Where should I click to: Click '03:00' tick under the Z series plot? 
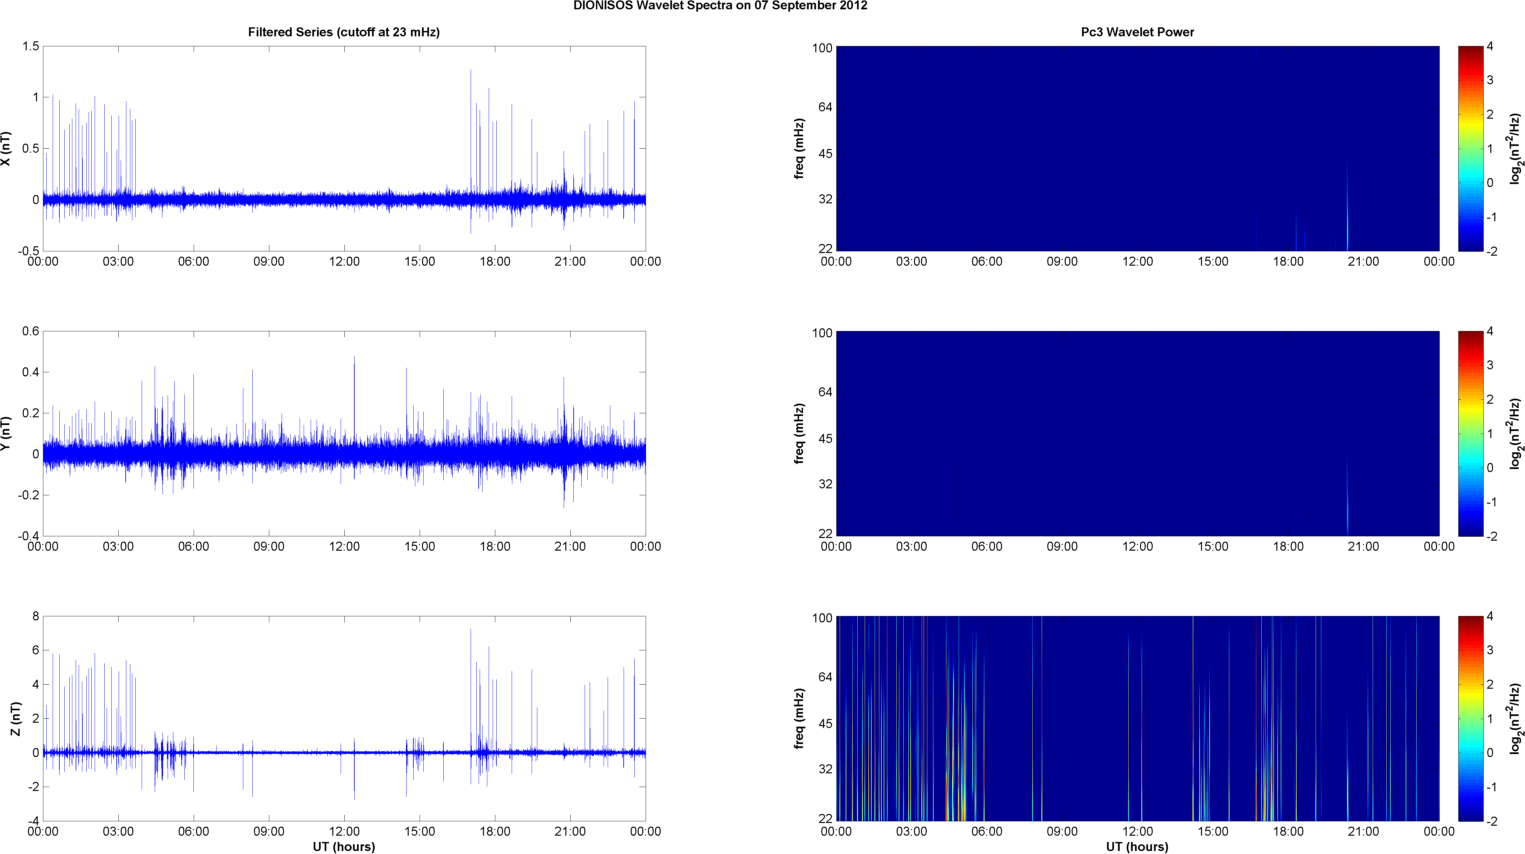point(118,832)
